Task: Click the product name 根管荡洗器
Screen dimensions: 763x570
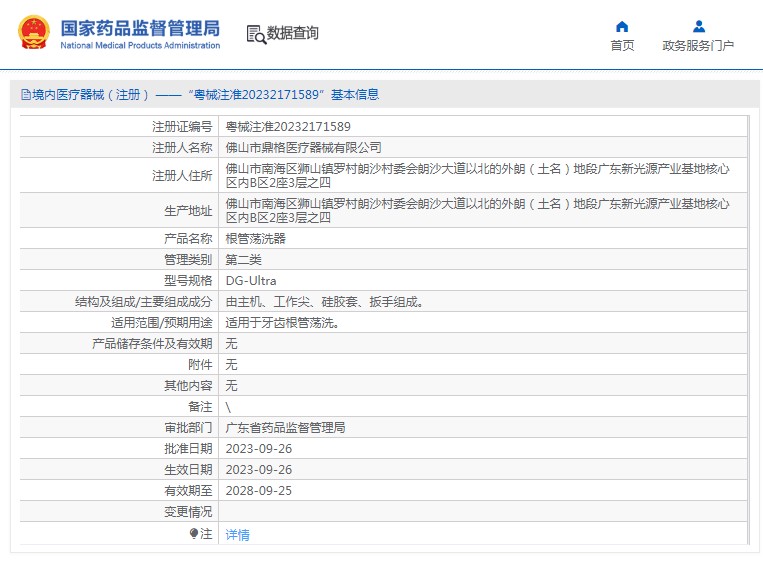Action: click(256, 239)
